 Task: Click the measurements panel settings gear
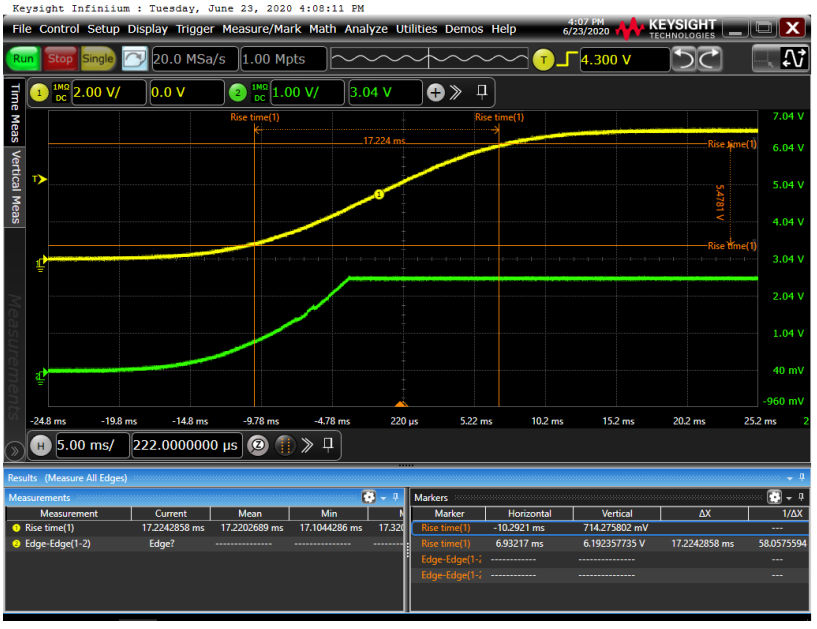[368, 497]
